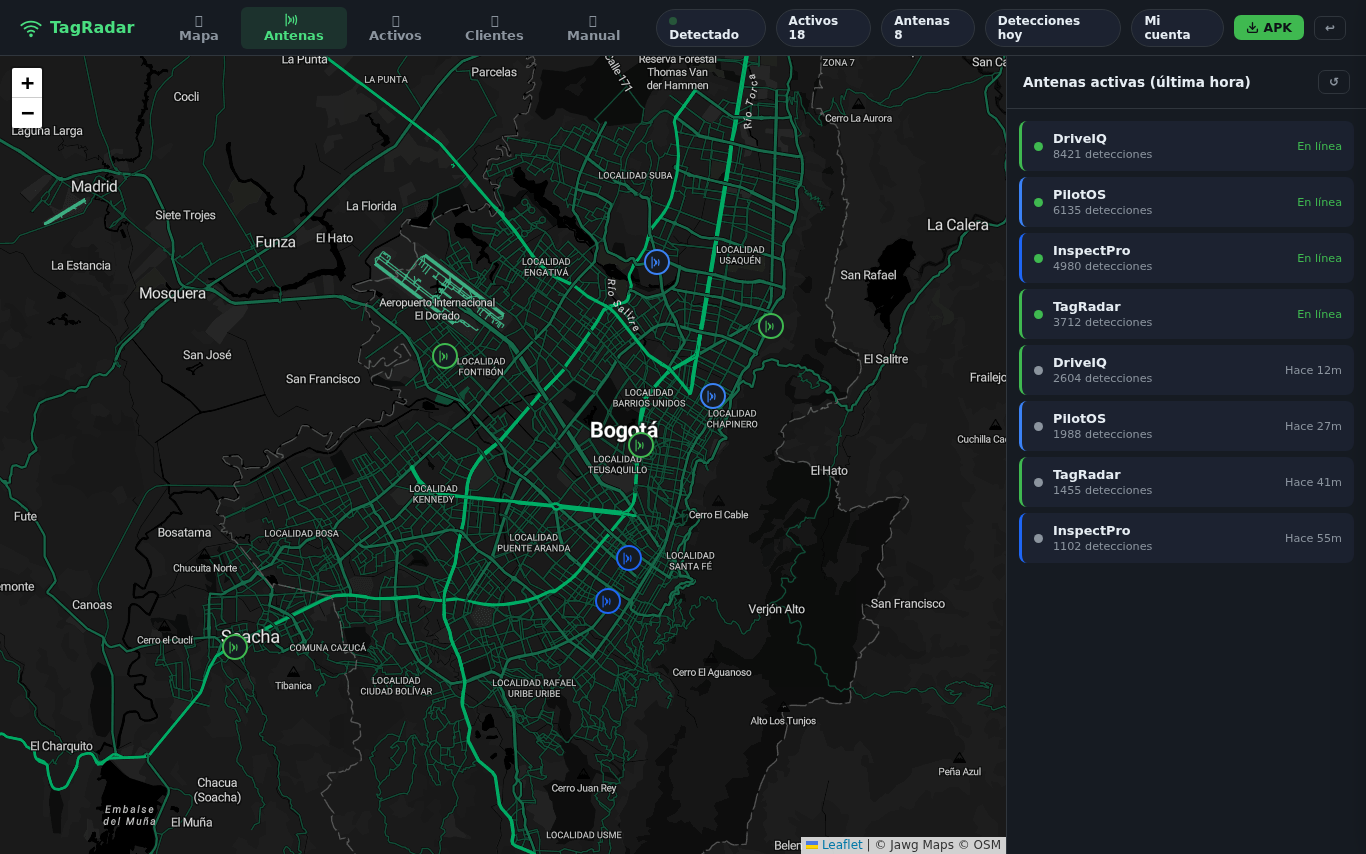1366x854 pixels.
Task: Click the Madrid map label
Action: pos(94,186)
